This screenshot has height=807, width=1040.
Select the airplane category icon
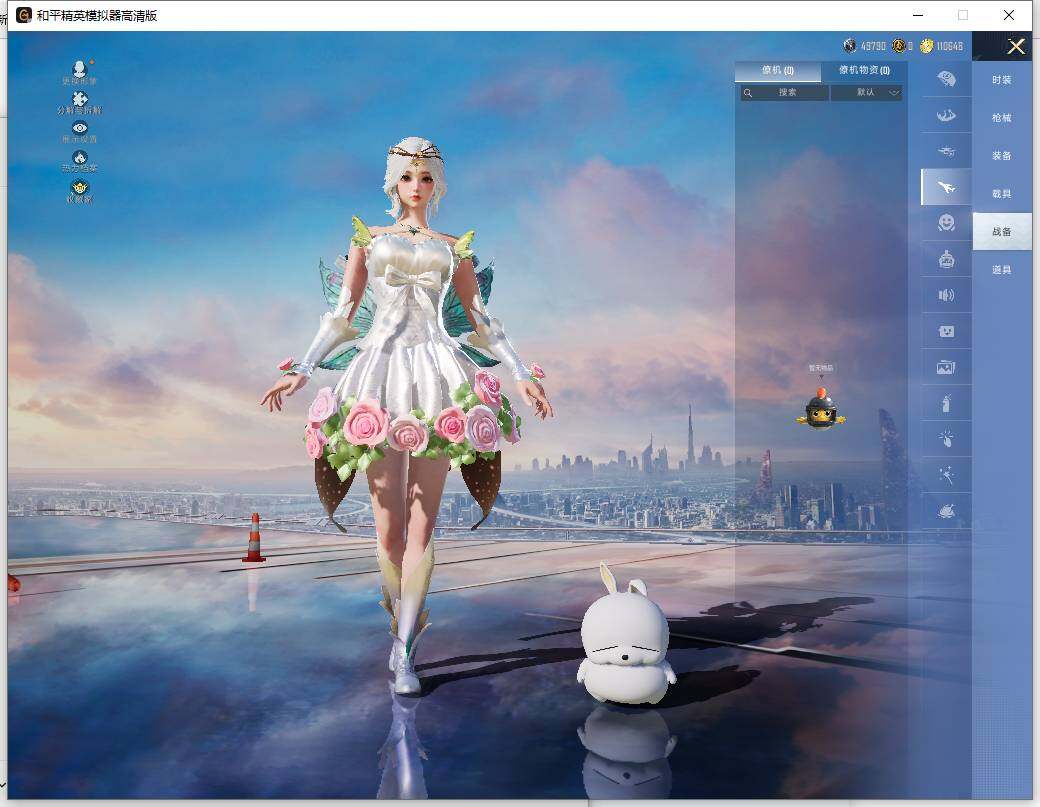pos(946,187)
